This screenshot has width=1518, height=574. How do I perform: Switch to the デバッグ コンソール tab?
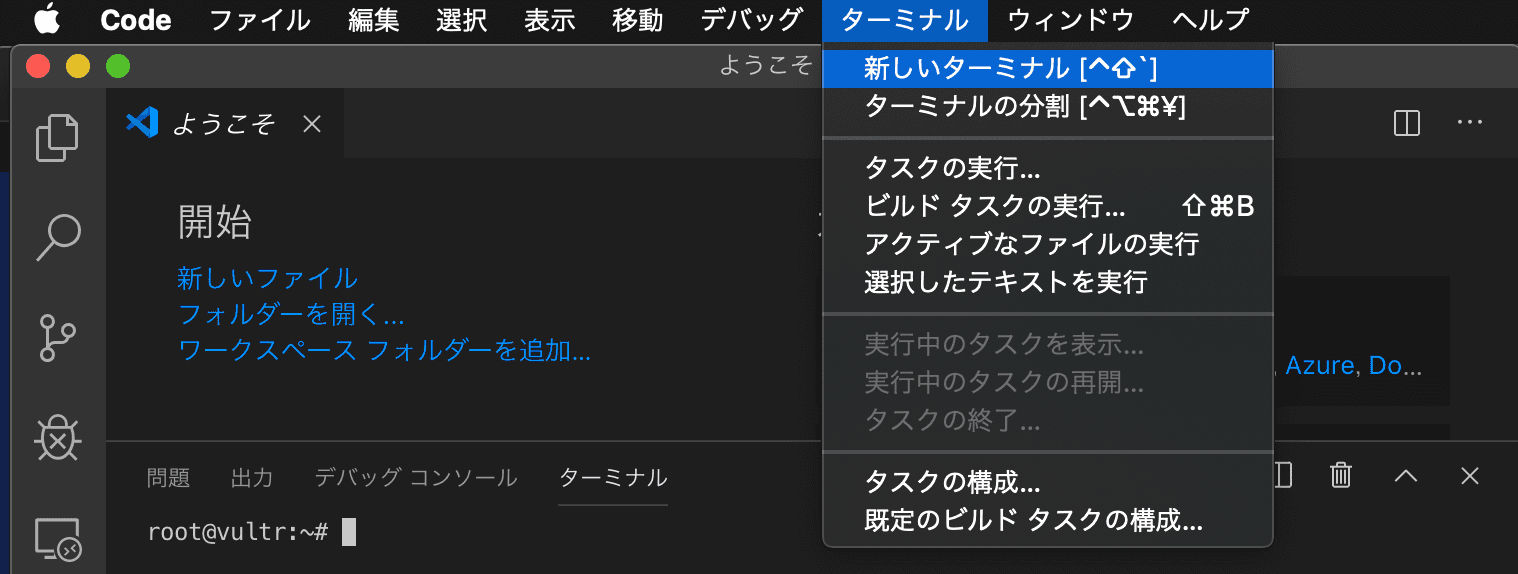pyautogui.click(x=415, y=478)
